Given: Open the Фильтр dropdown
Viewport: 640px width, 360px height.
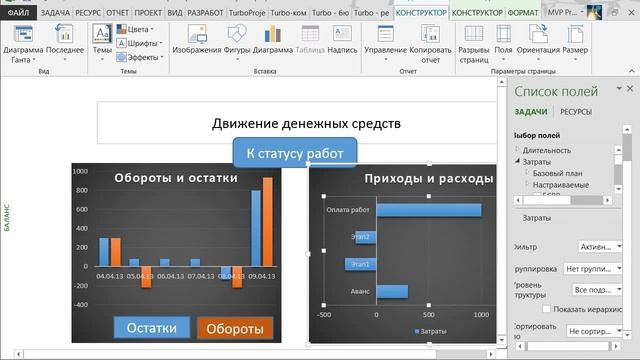Looking at the screenshot, I should pyautogui.click(x=600, y=247).
